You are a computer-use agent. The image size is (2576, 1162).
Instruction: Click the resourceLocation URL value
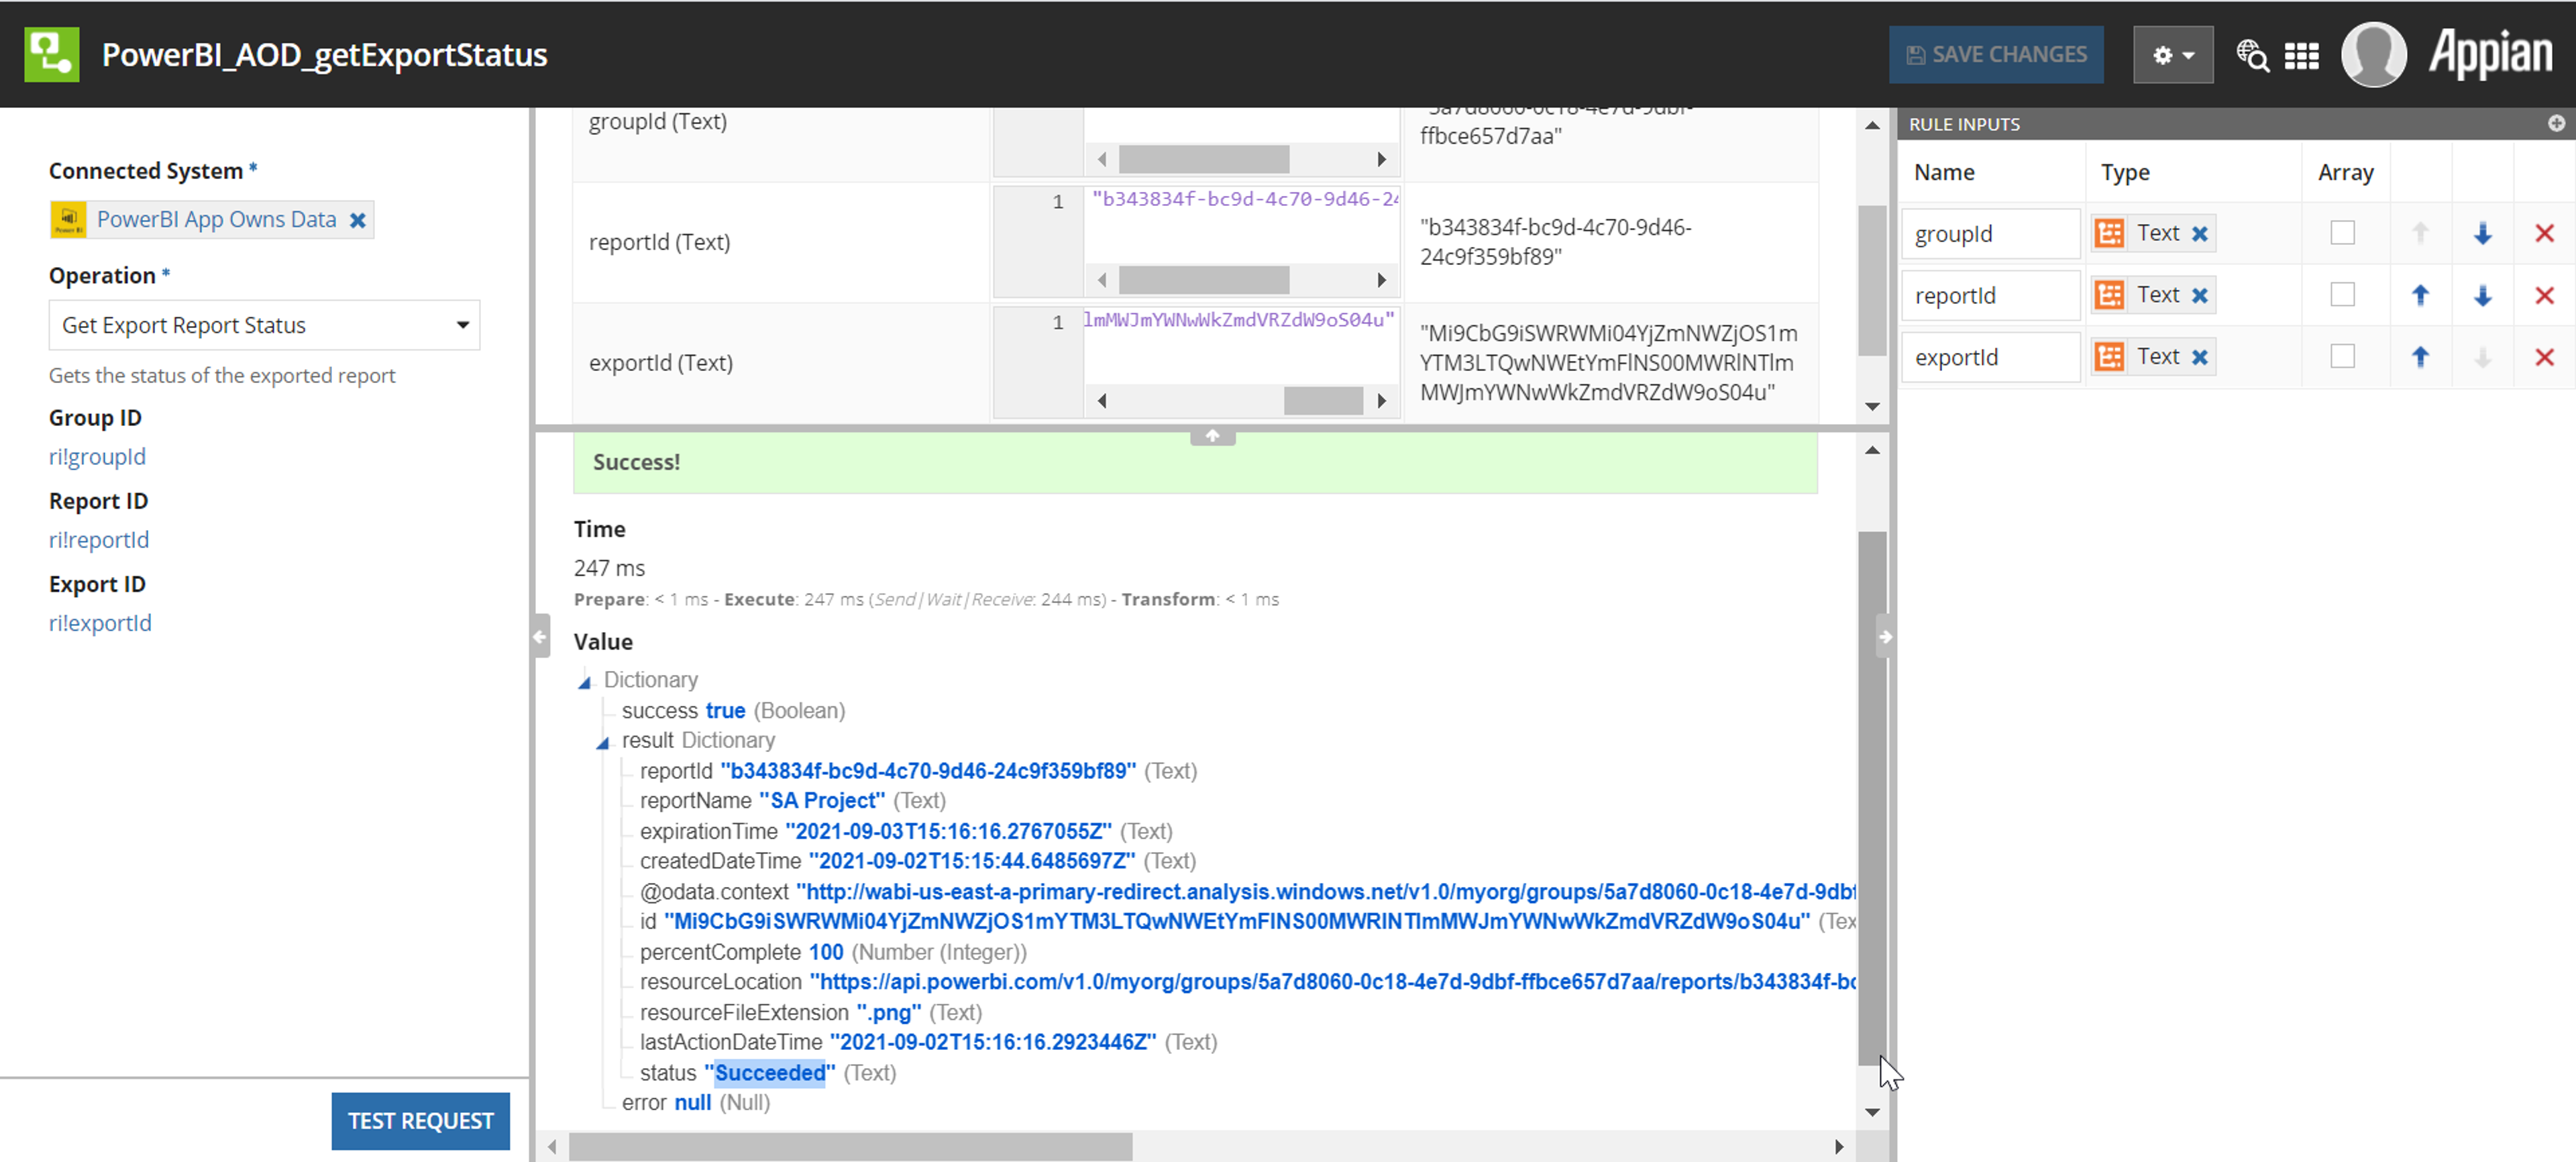click(1333, 982)
